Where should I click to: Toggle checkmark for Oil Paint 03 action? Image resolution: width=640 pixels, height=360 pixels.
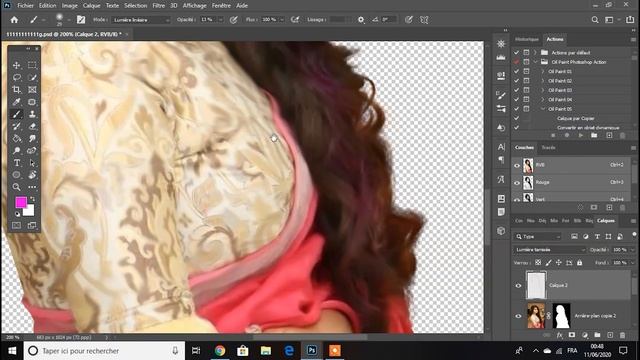(x=516, y=90)
